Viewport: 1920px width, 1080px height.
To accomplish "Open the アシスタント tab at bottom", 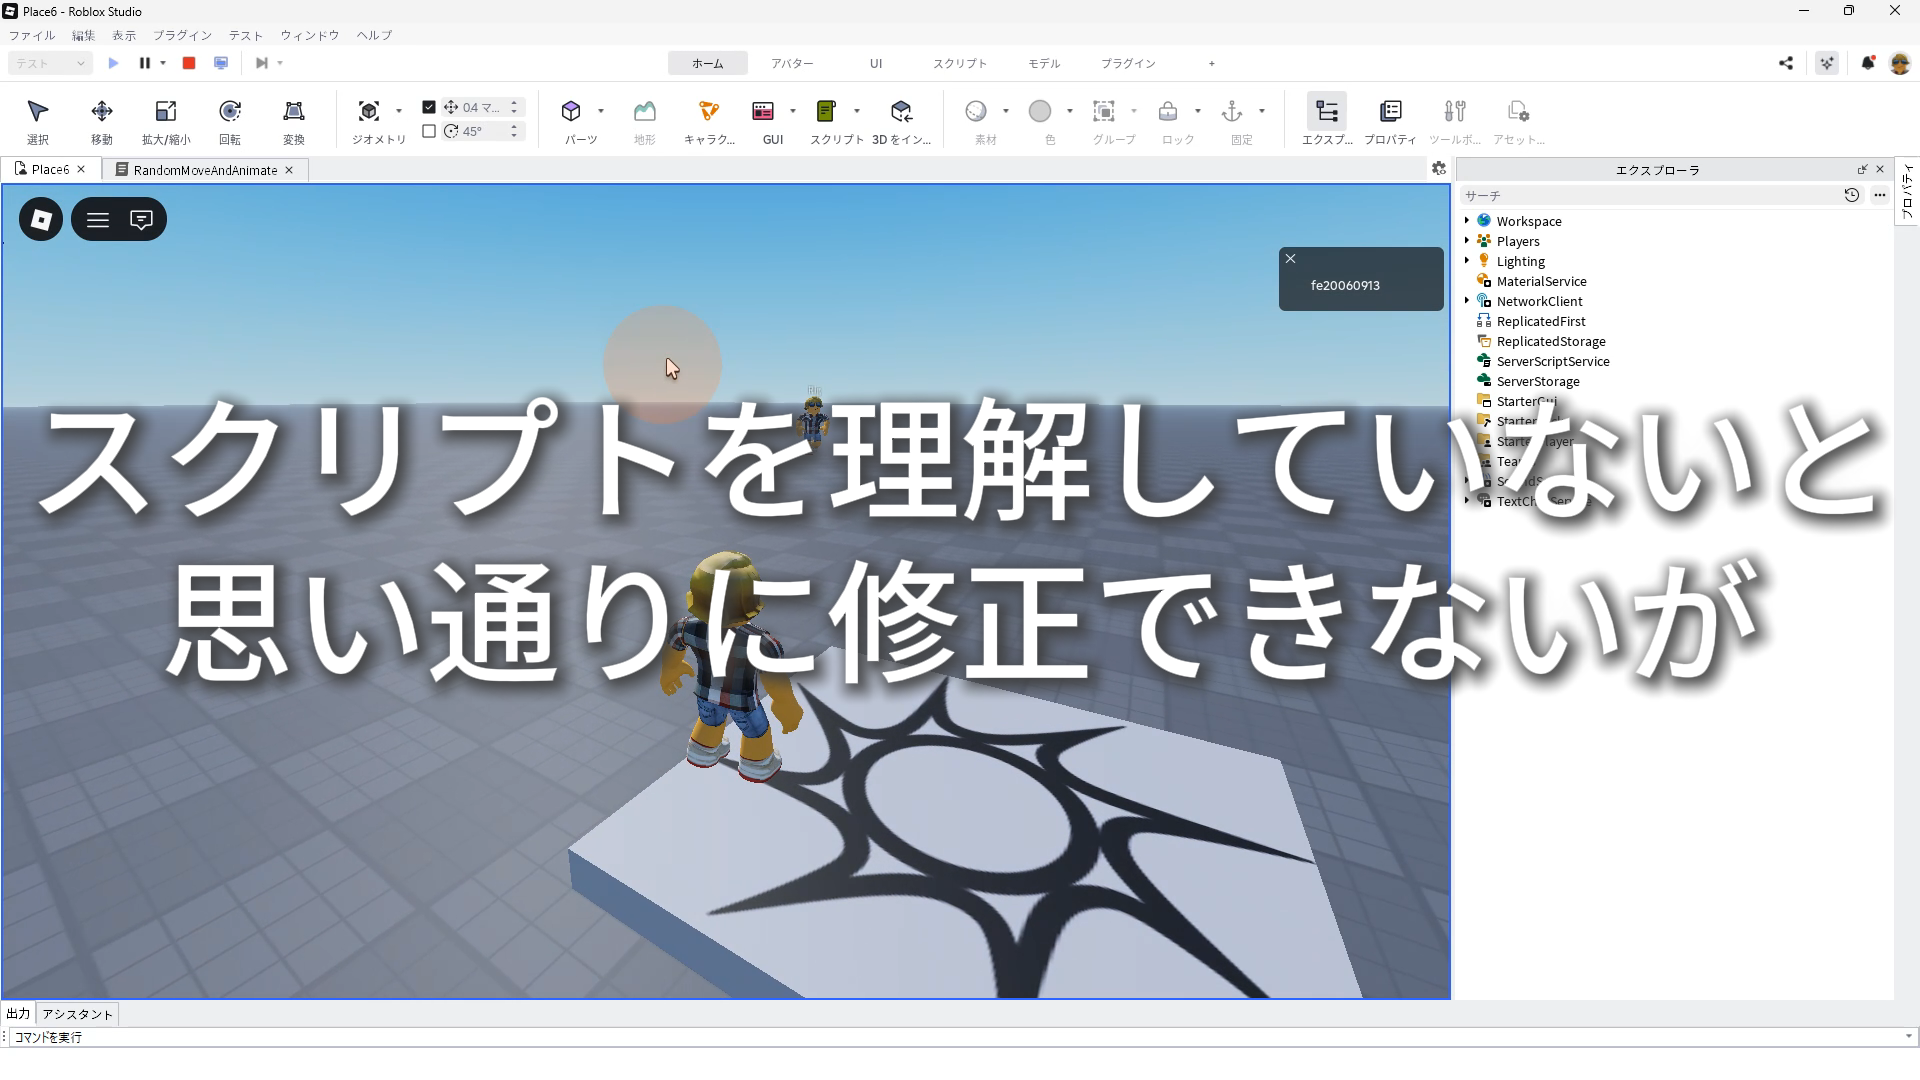I will click(78, 1014).
